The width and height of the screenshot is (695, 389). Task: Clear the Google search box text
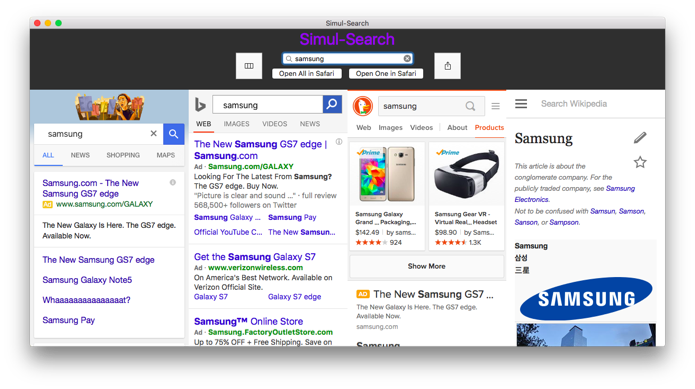point(153,133)
